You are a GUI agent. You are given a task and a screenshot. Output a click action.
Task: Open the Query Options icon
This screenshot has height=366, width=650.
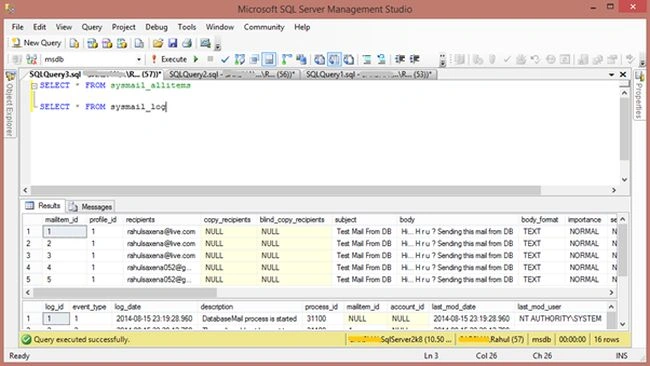tap(254, 59)
